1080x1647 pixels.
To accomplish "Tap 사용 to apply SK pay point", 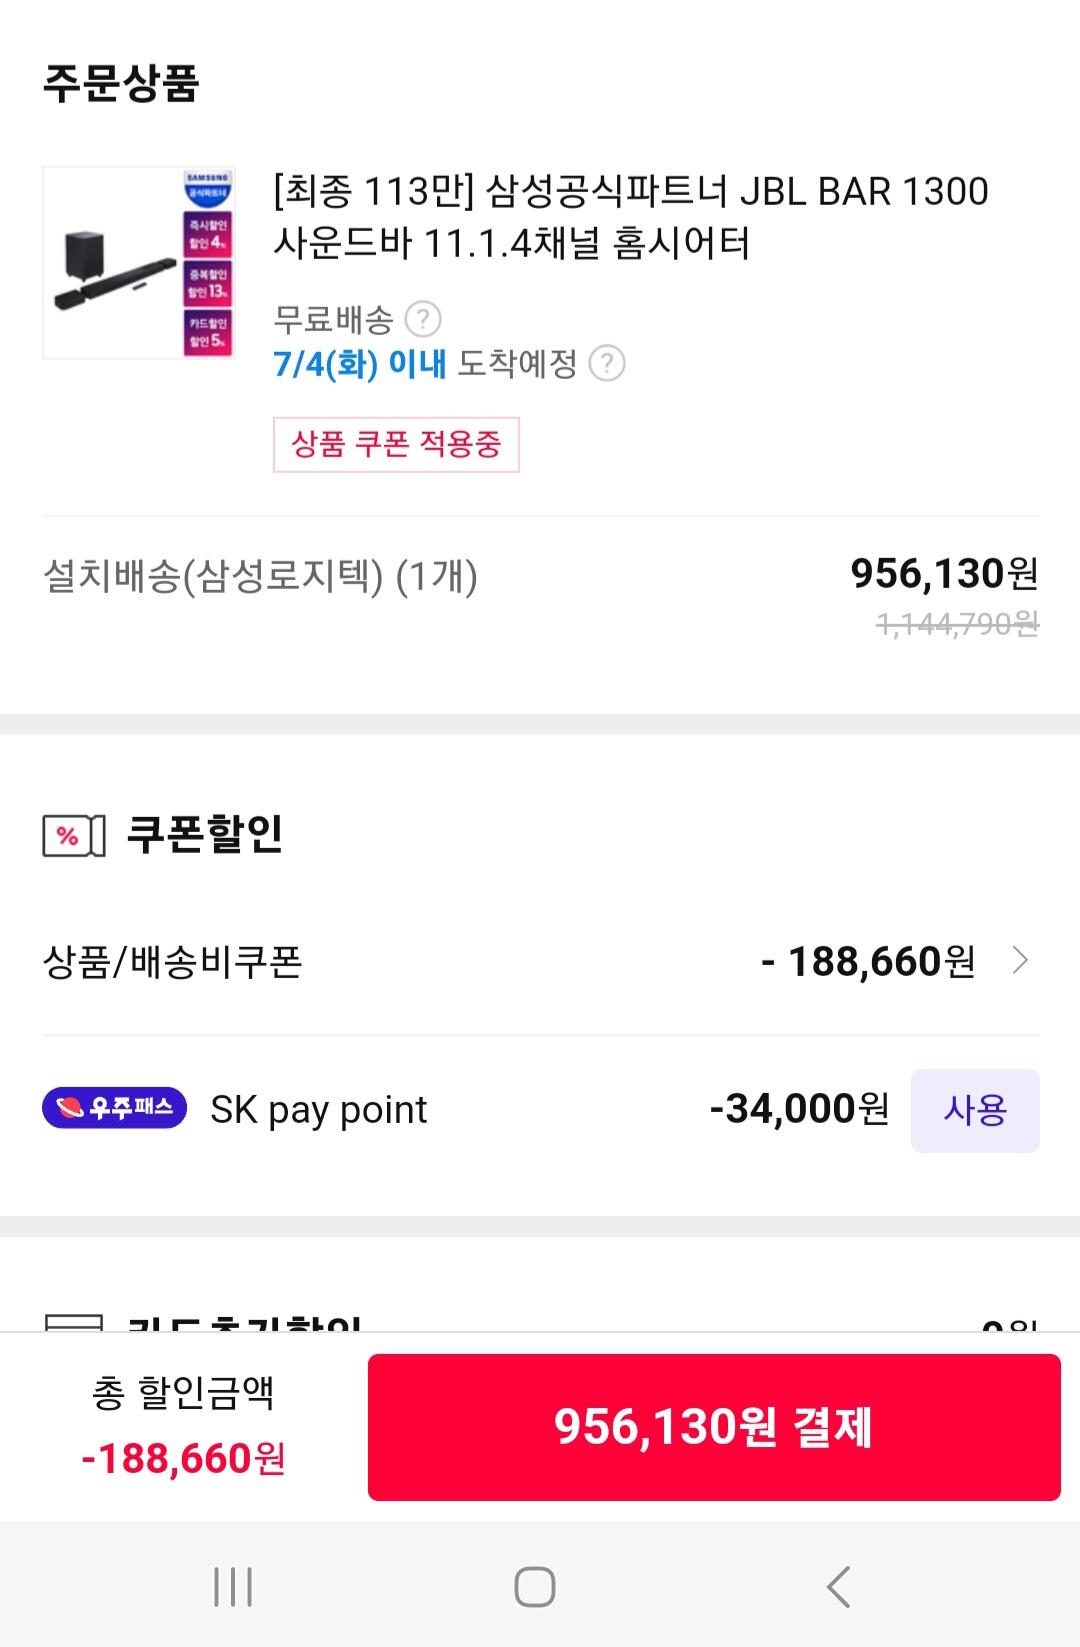I will (x=975, y=1110).
